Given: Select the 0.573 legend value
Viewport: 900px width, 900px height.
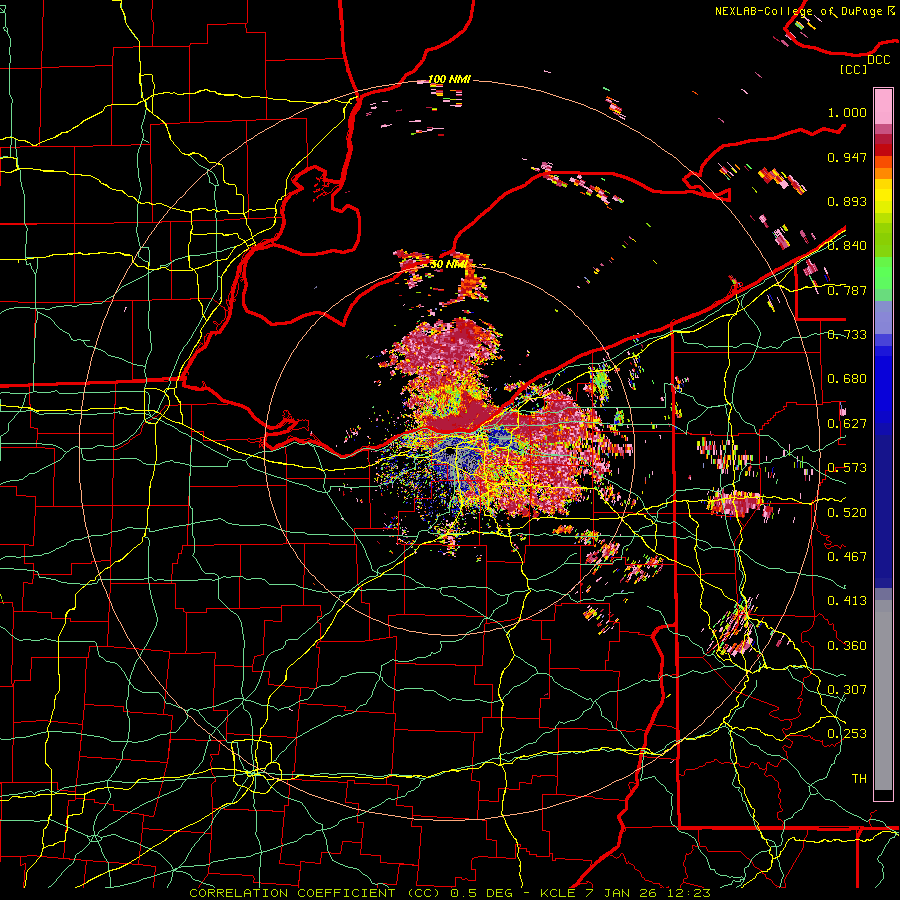Looking at the screenshot, I should tap(847, 468).
